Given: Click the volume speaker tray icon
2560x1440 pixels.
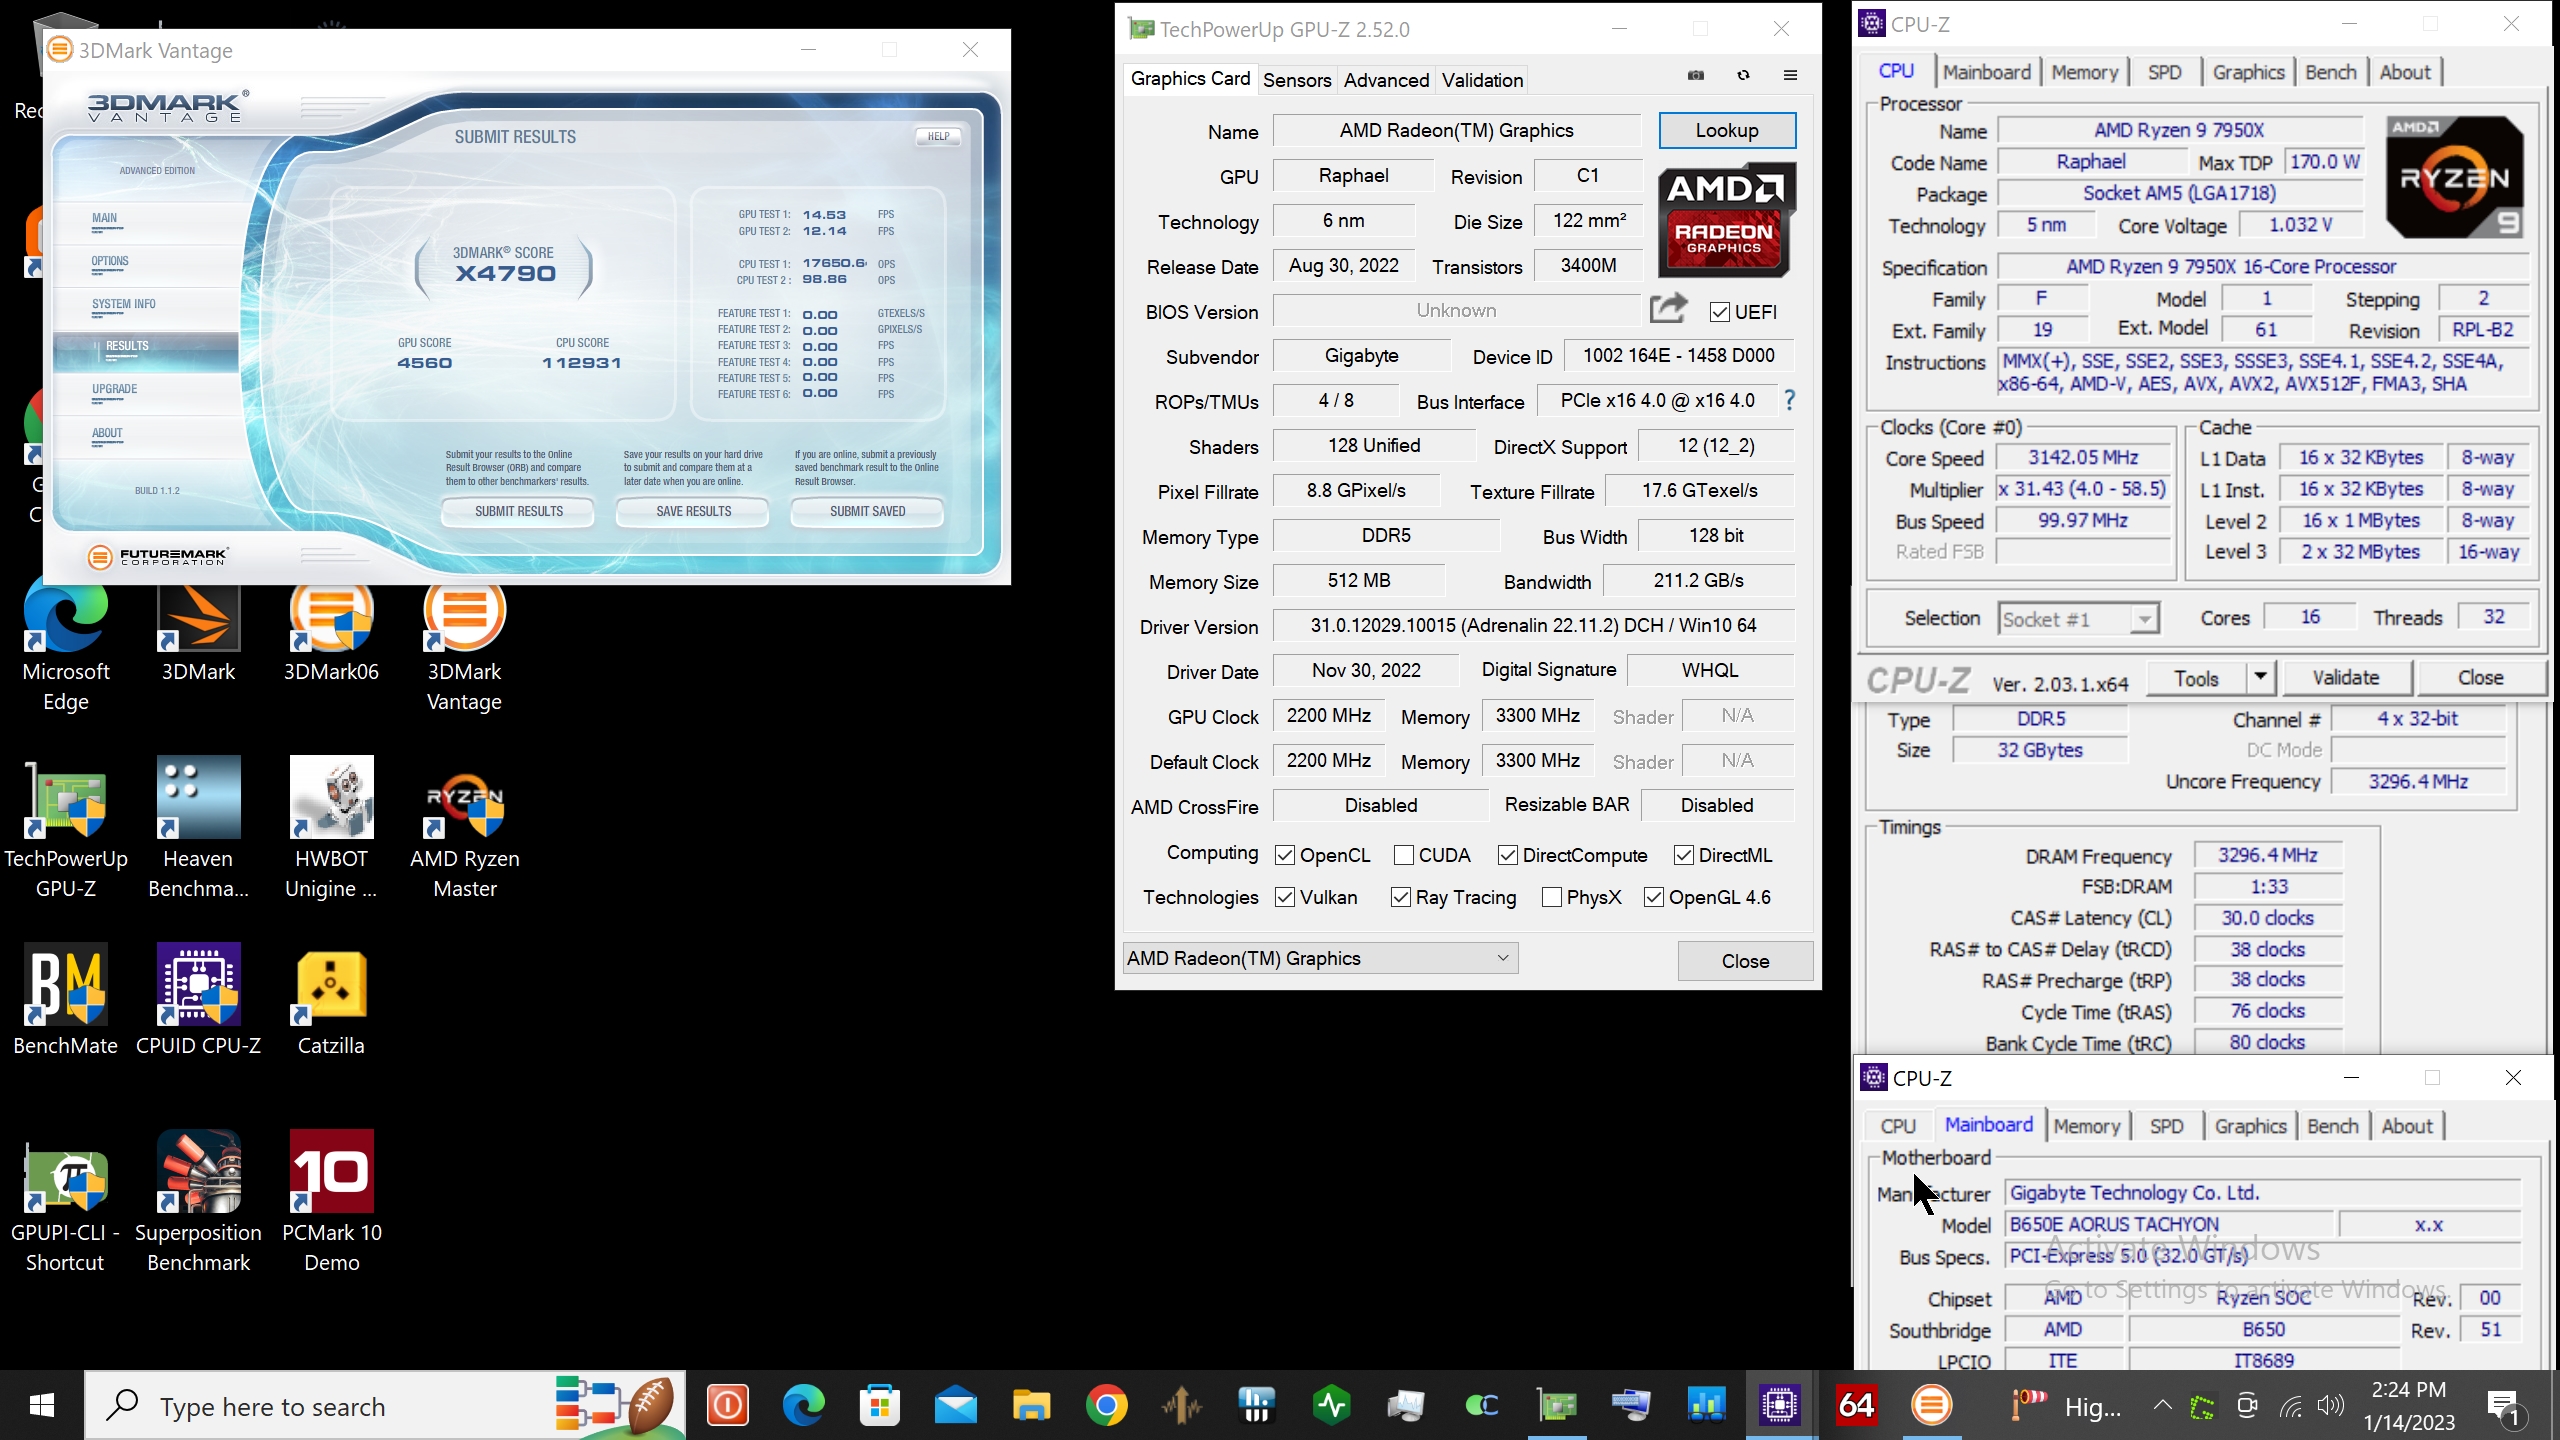Looking at the screenshot, I should point(2330,1406).
